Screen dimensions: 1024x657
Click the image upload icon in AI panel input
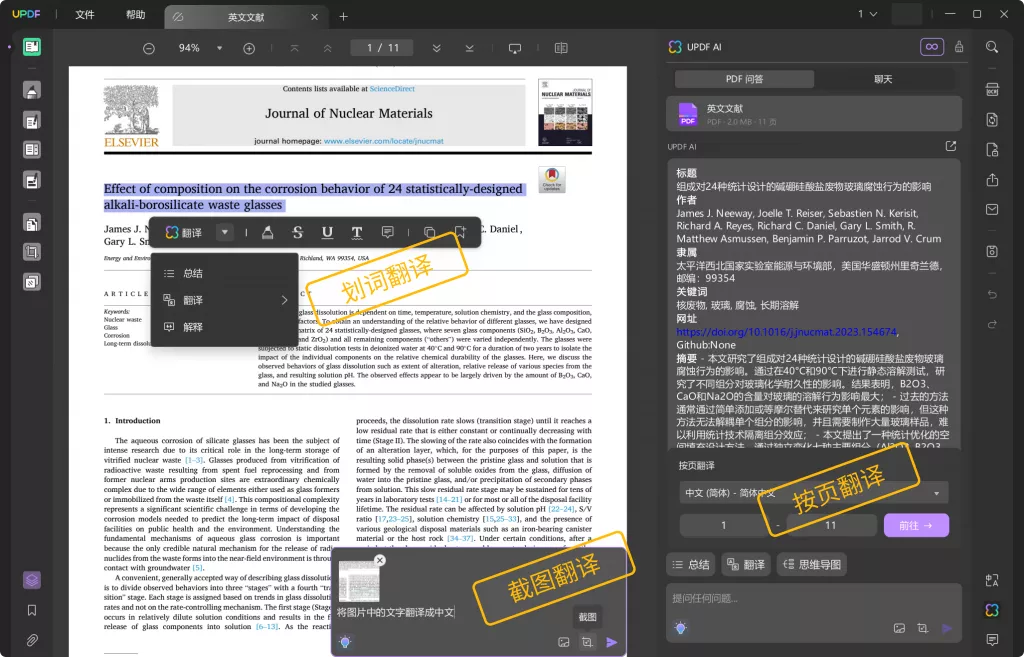(899, 628)
